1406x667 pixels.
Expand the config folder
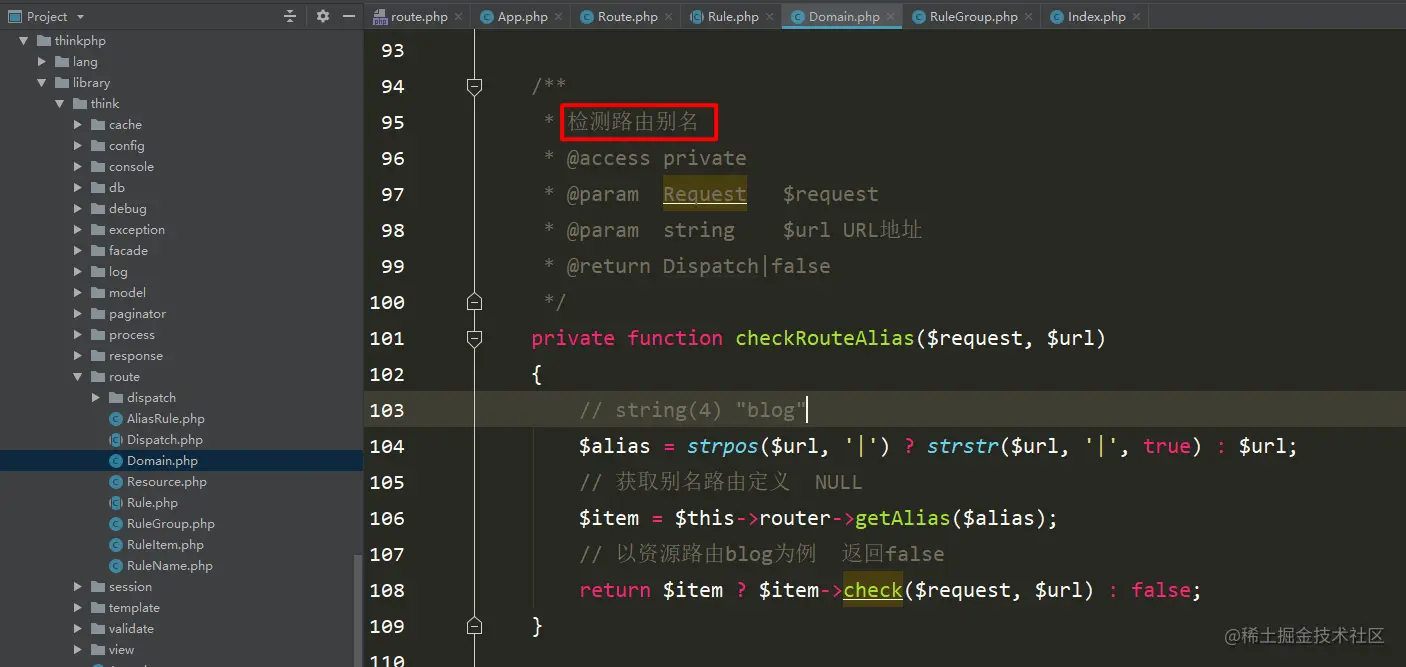pos(78,146)
